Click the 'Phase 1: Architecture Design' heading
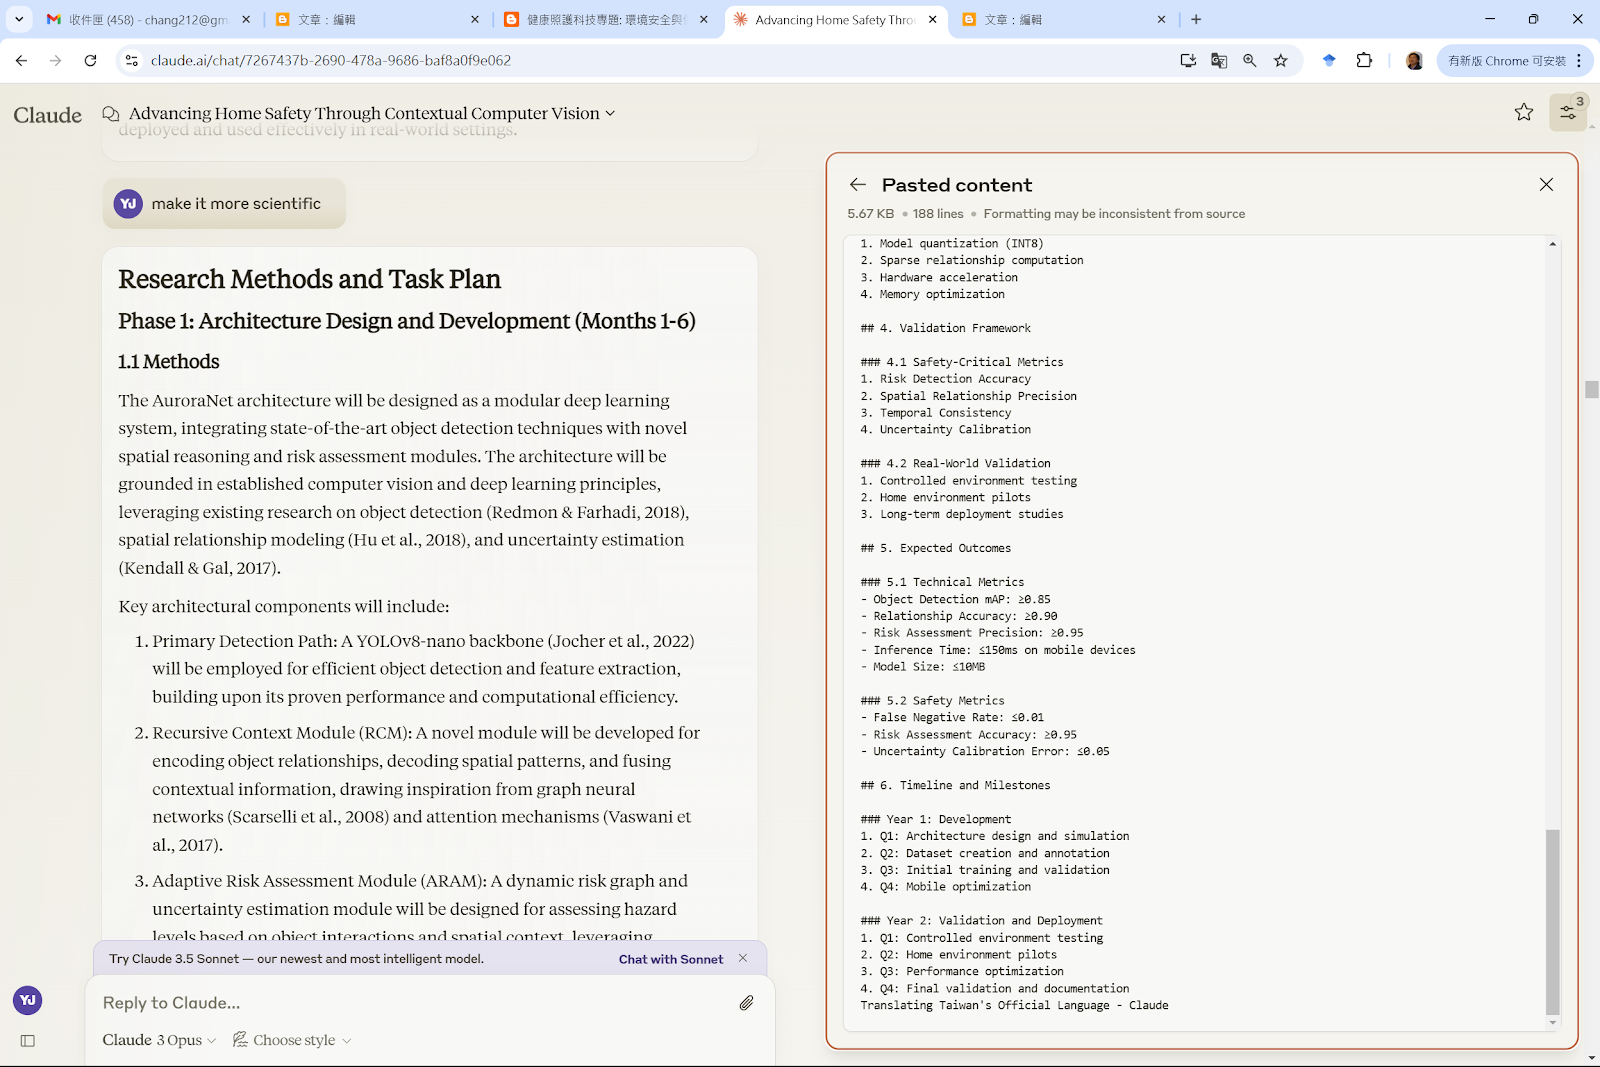Image resolution: width=1600 pixels, height=1067 pixels. [407, 321]
